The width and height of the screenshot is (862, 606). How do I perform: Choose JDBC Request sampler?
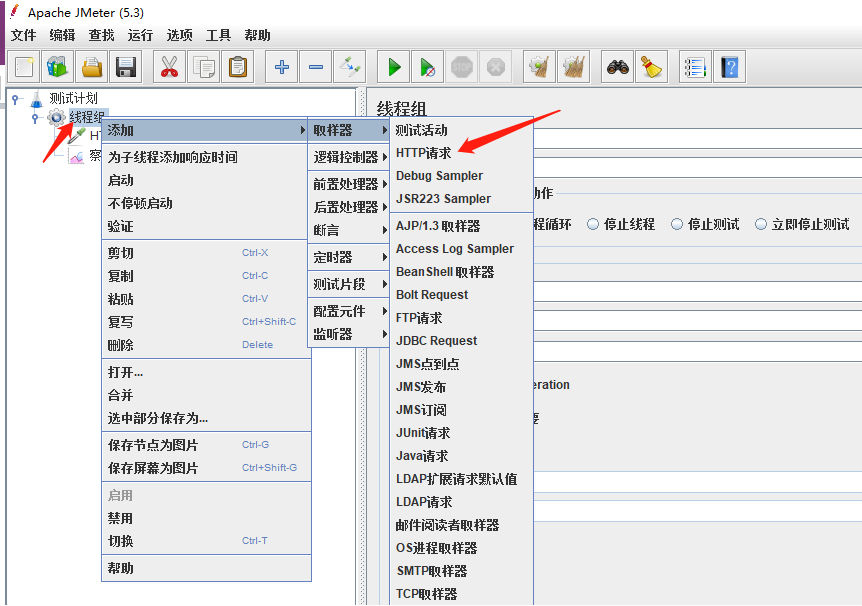(461, 341)
